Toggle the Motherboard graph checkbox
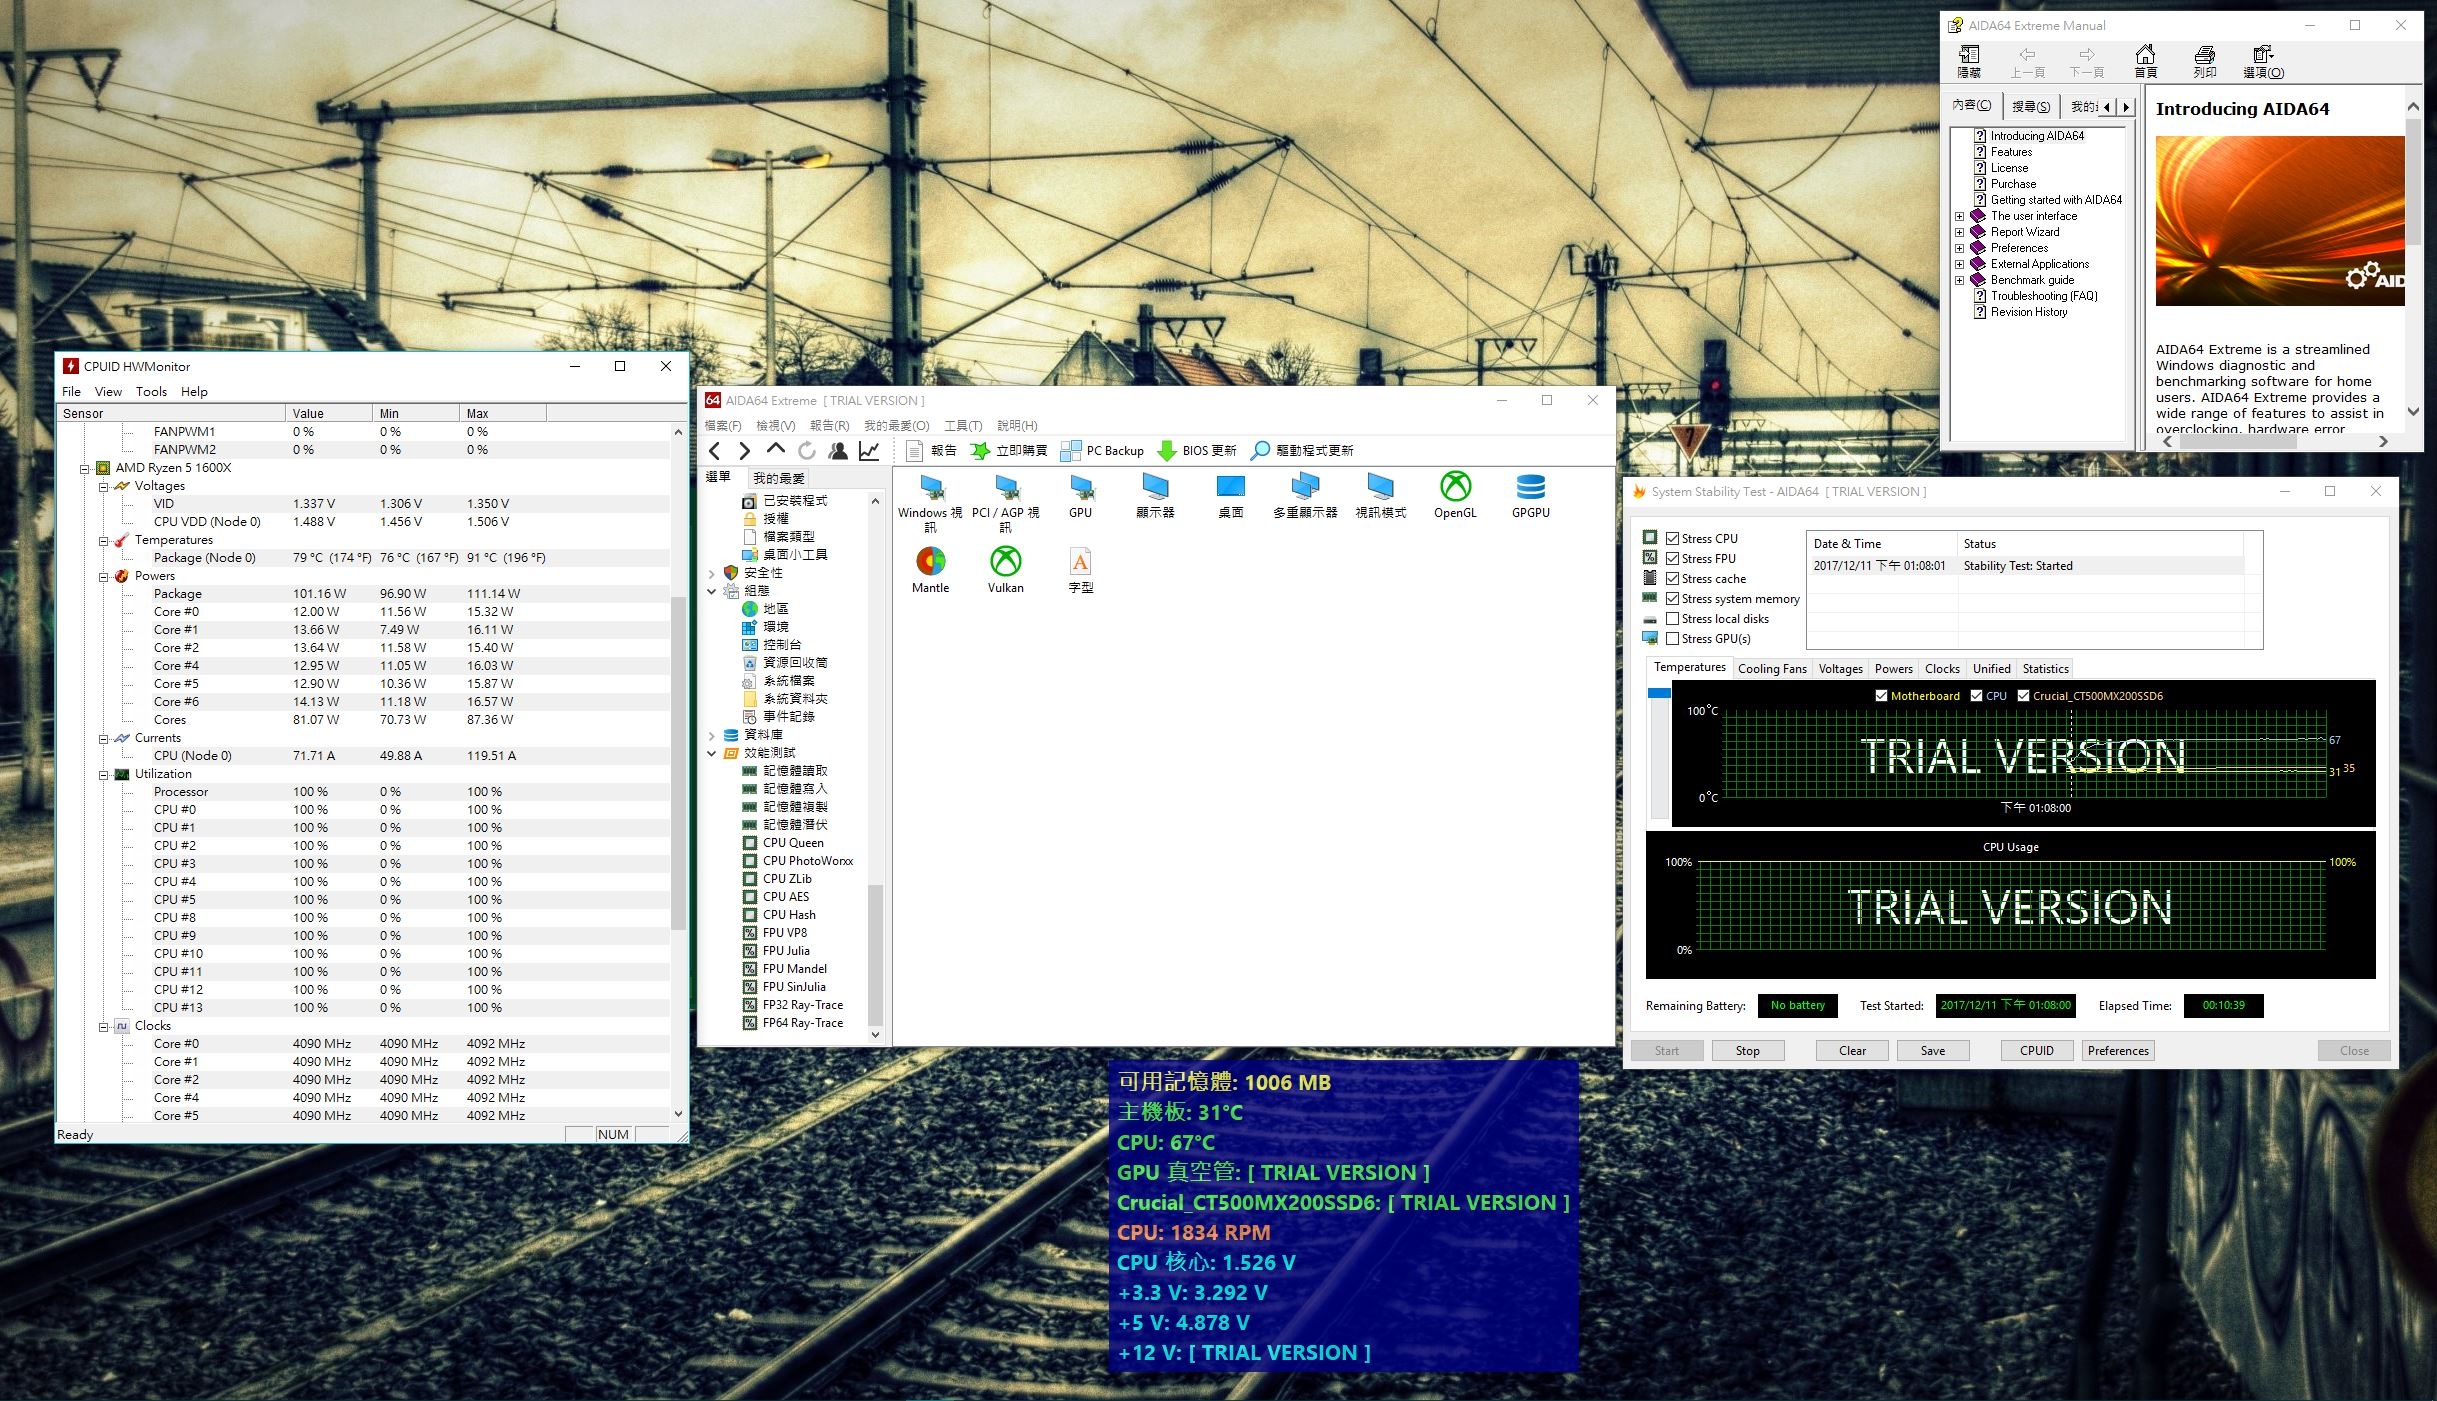Image resolution: width=2437 pixels, height=1401 pixels. [1881, 696]
